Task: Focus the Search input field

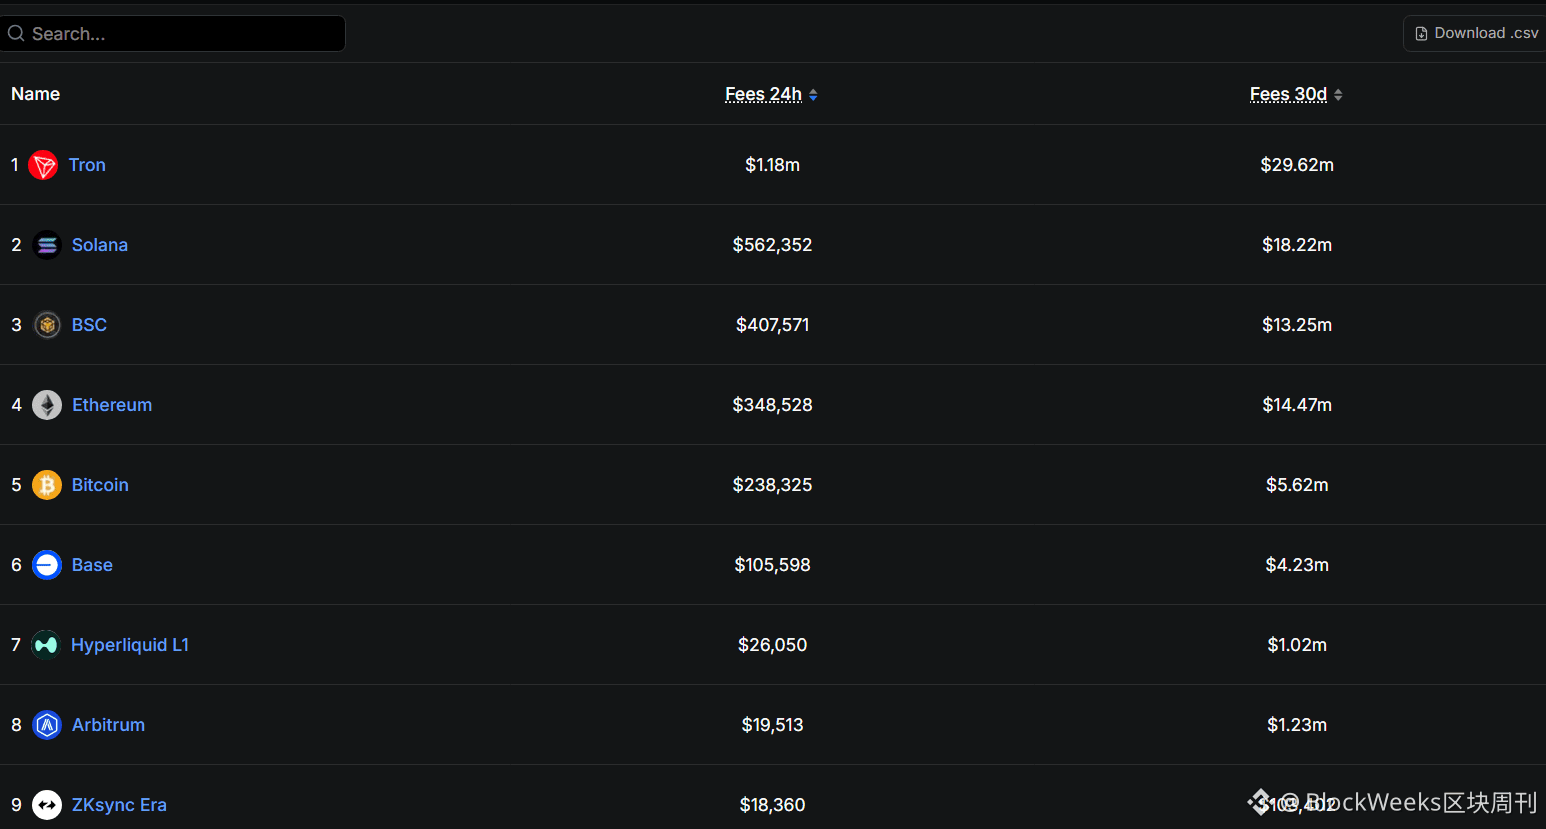Action: tap(173, 33)
